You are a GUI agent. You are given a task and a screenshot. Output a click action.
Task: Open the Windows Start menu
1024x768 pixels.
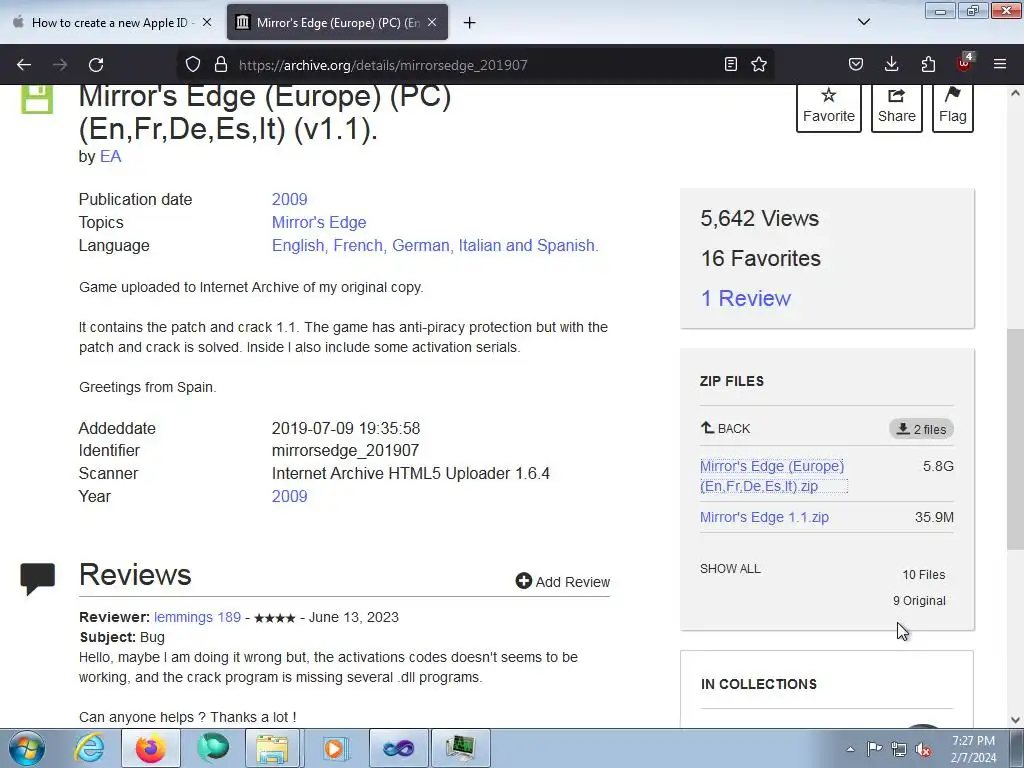[27, 748]
